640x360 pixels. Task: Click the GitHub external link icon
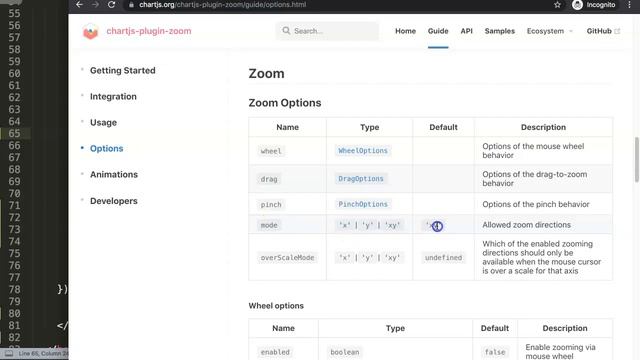click(x=617, y=31)
